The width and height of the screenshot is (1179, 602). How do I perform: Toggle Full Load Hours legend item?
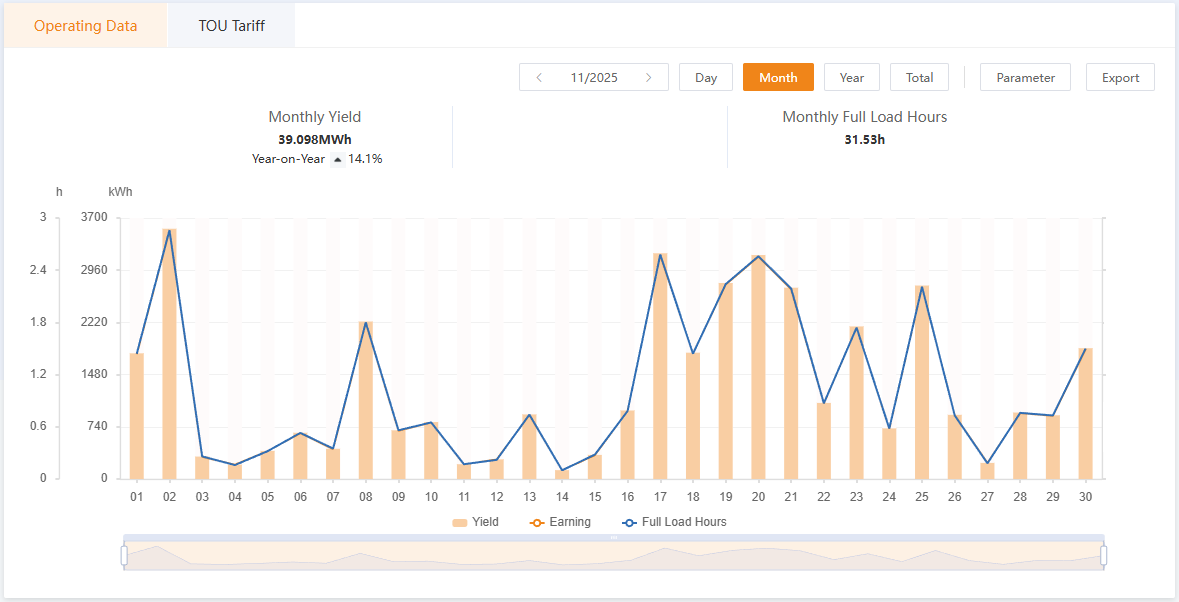point(674,522)
